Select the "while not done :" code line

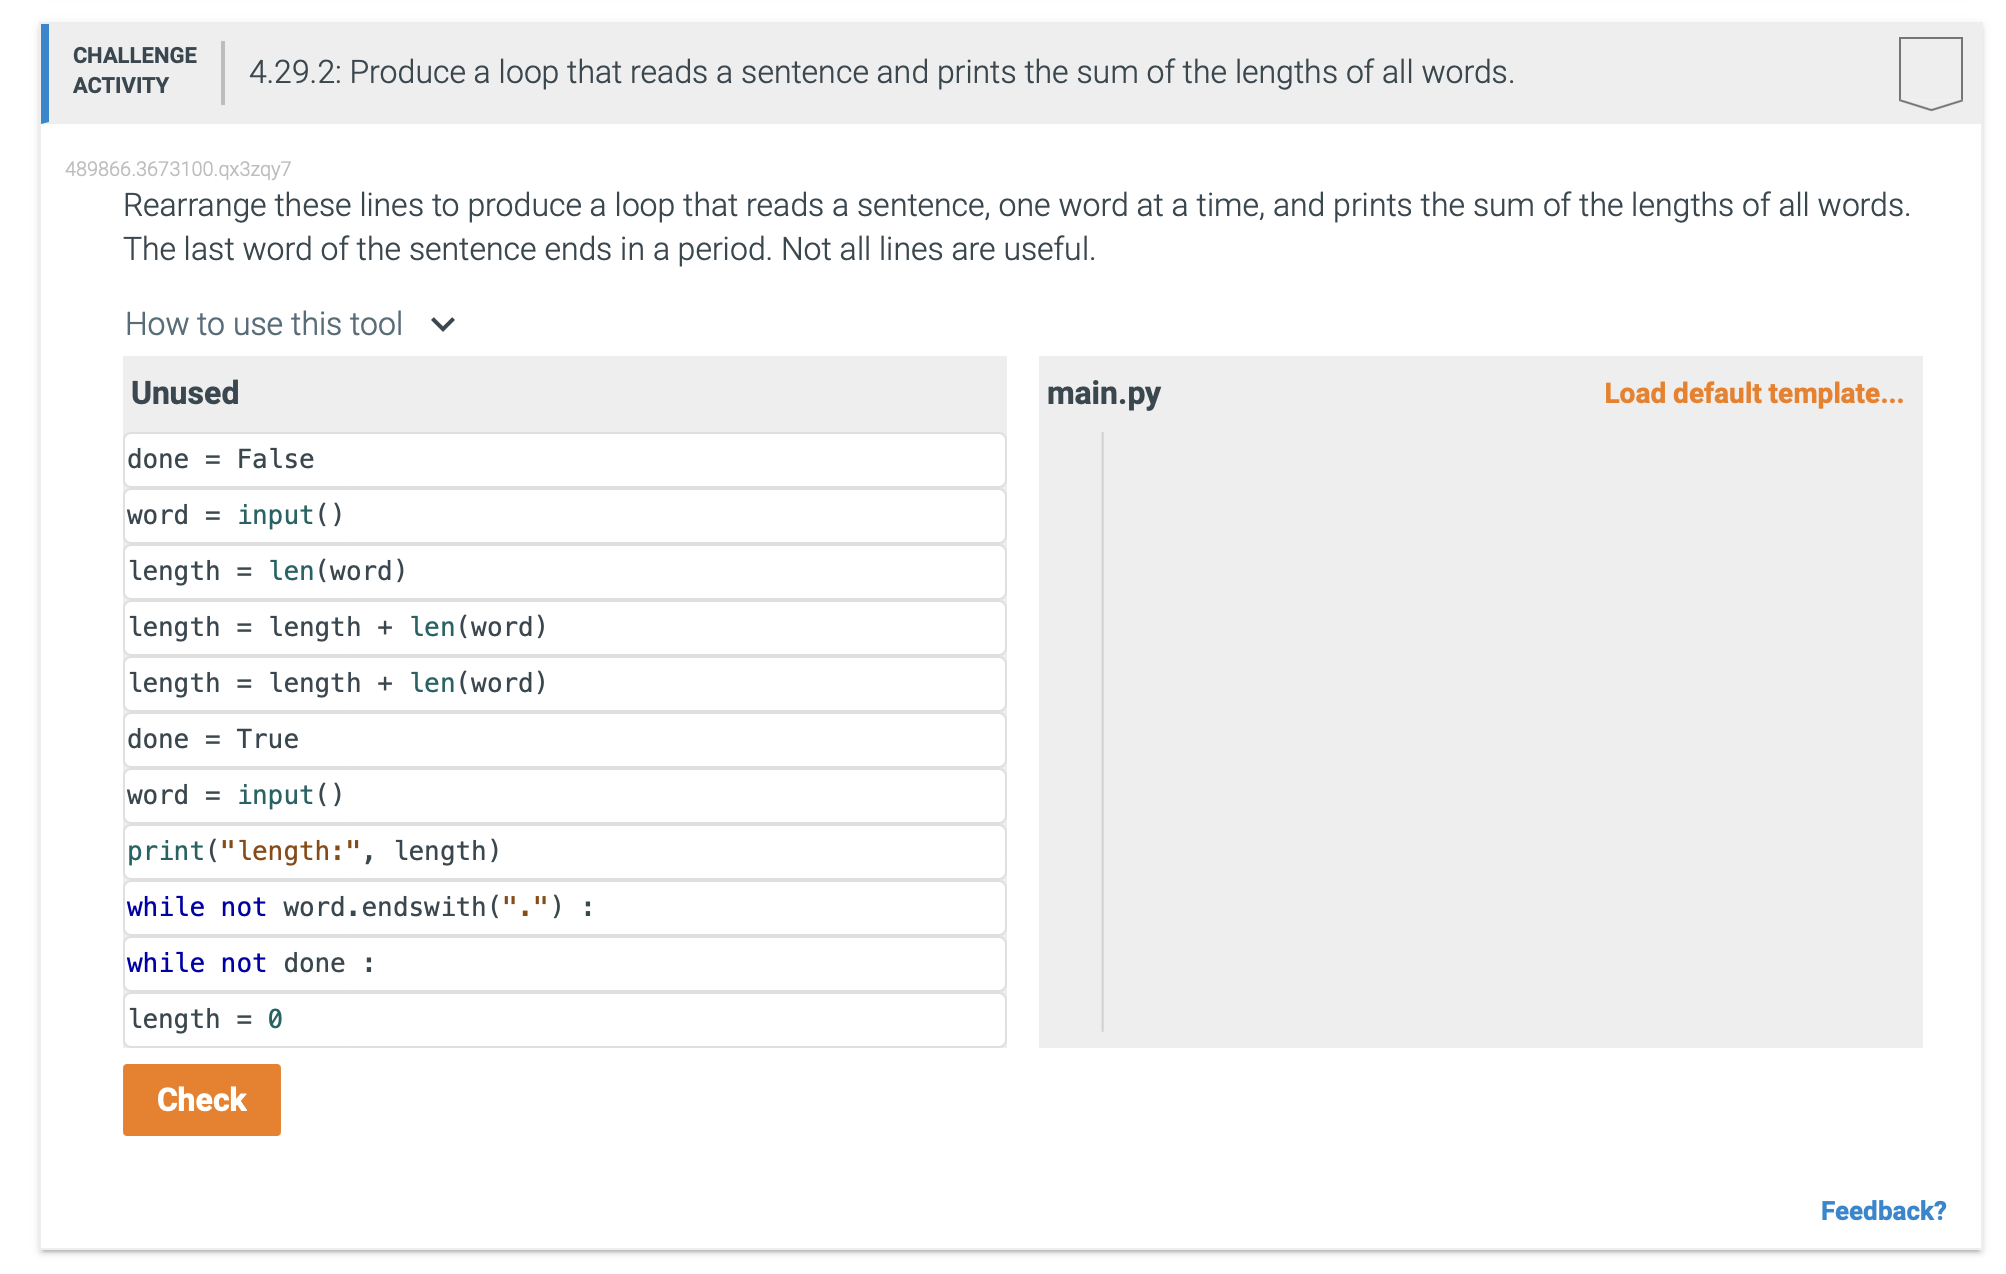pos(564,964)
